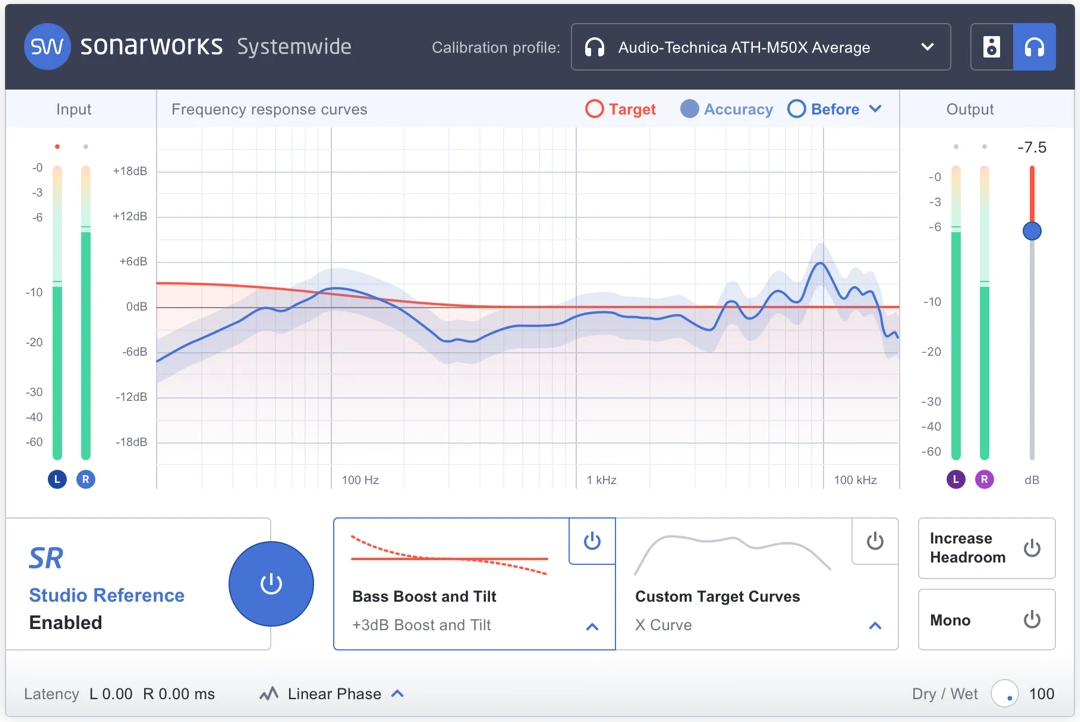The width and height of the screenshot is (1080, 722).
Task: Toggle the Before curve display
Action: pyautogui.click(x=824, y=109)
